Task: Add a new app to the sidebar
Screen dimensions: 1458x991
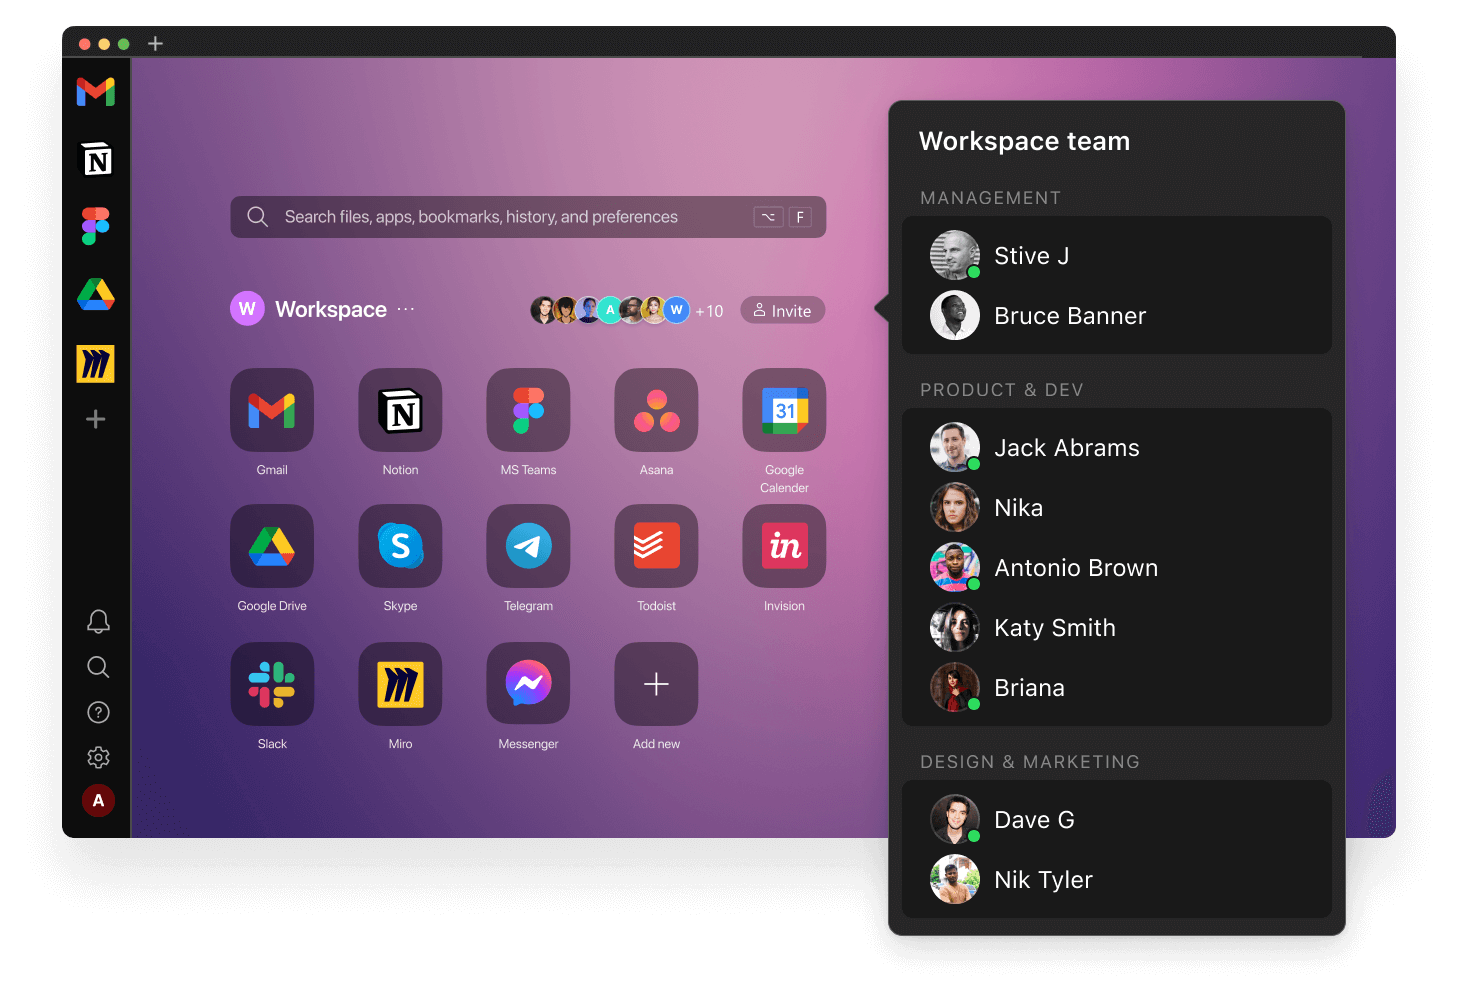Action: 96,419
